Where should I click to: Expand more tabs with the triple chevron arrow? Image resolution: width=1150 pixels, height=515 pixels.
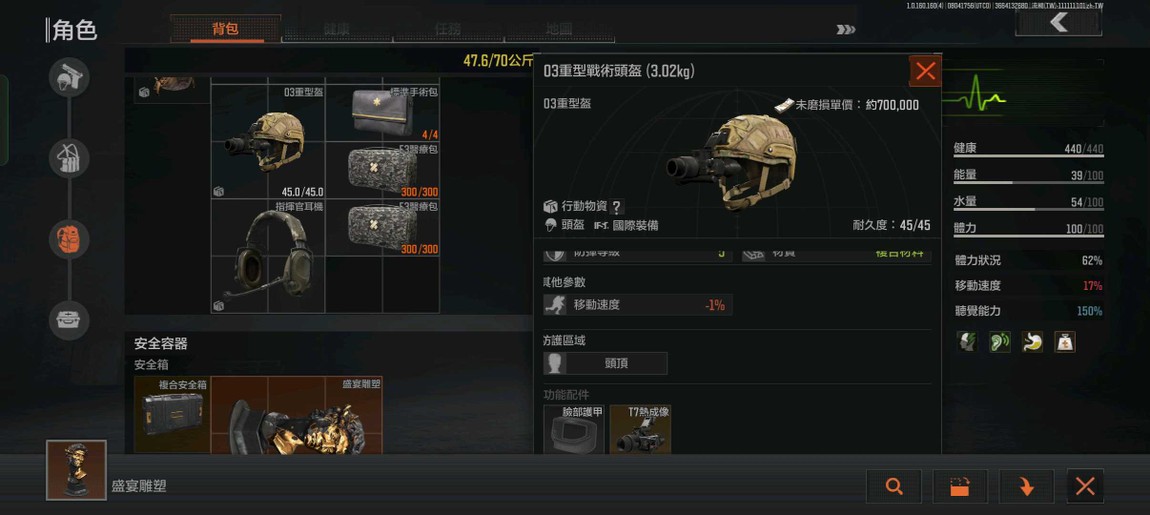(x=846, y=29)
